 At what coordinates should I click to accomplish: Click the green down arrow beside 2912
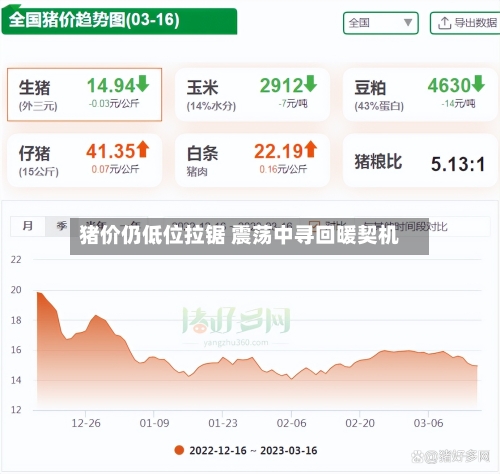(x=310, y=84)
